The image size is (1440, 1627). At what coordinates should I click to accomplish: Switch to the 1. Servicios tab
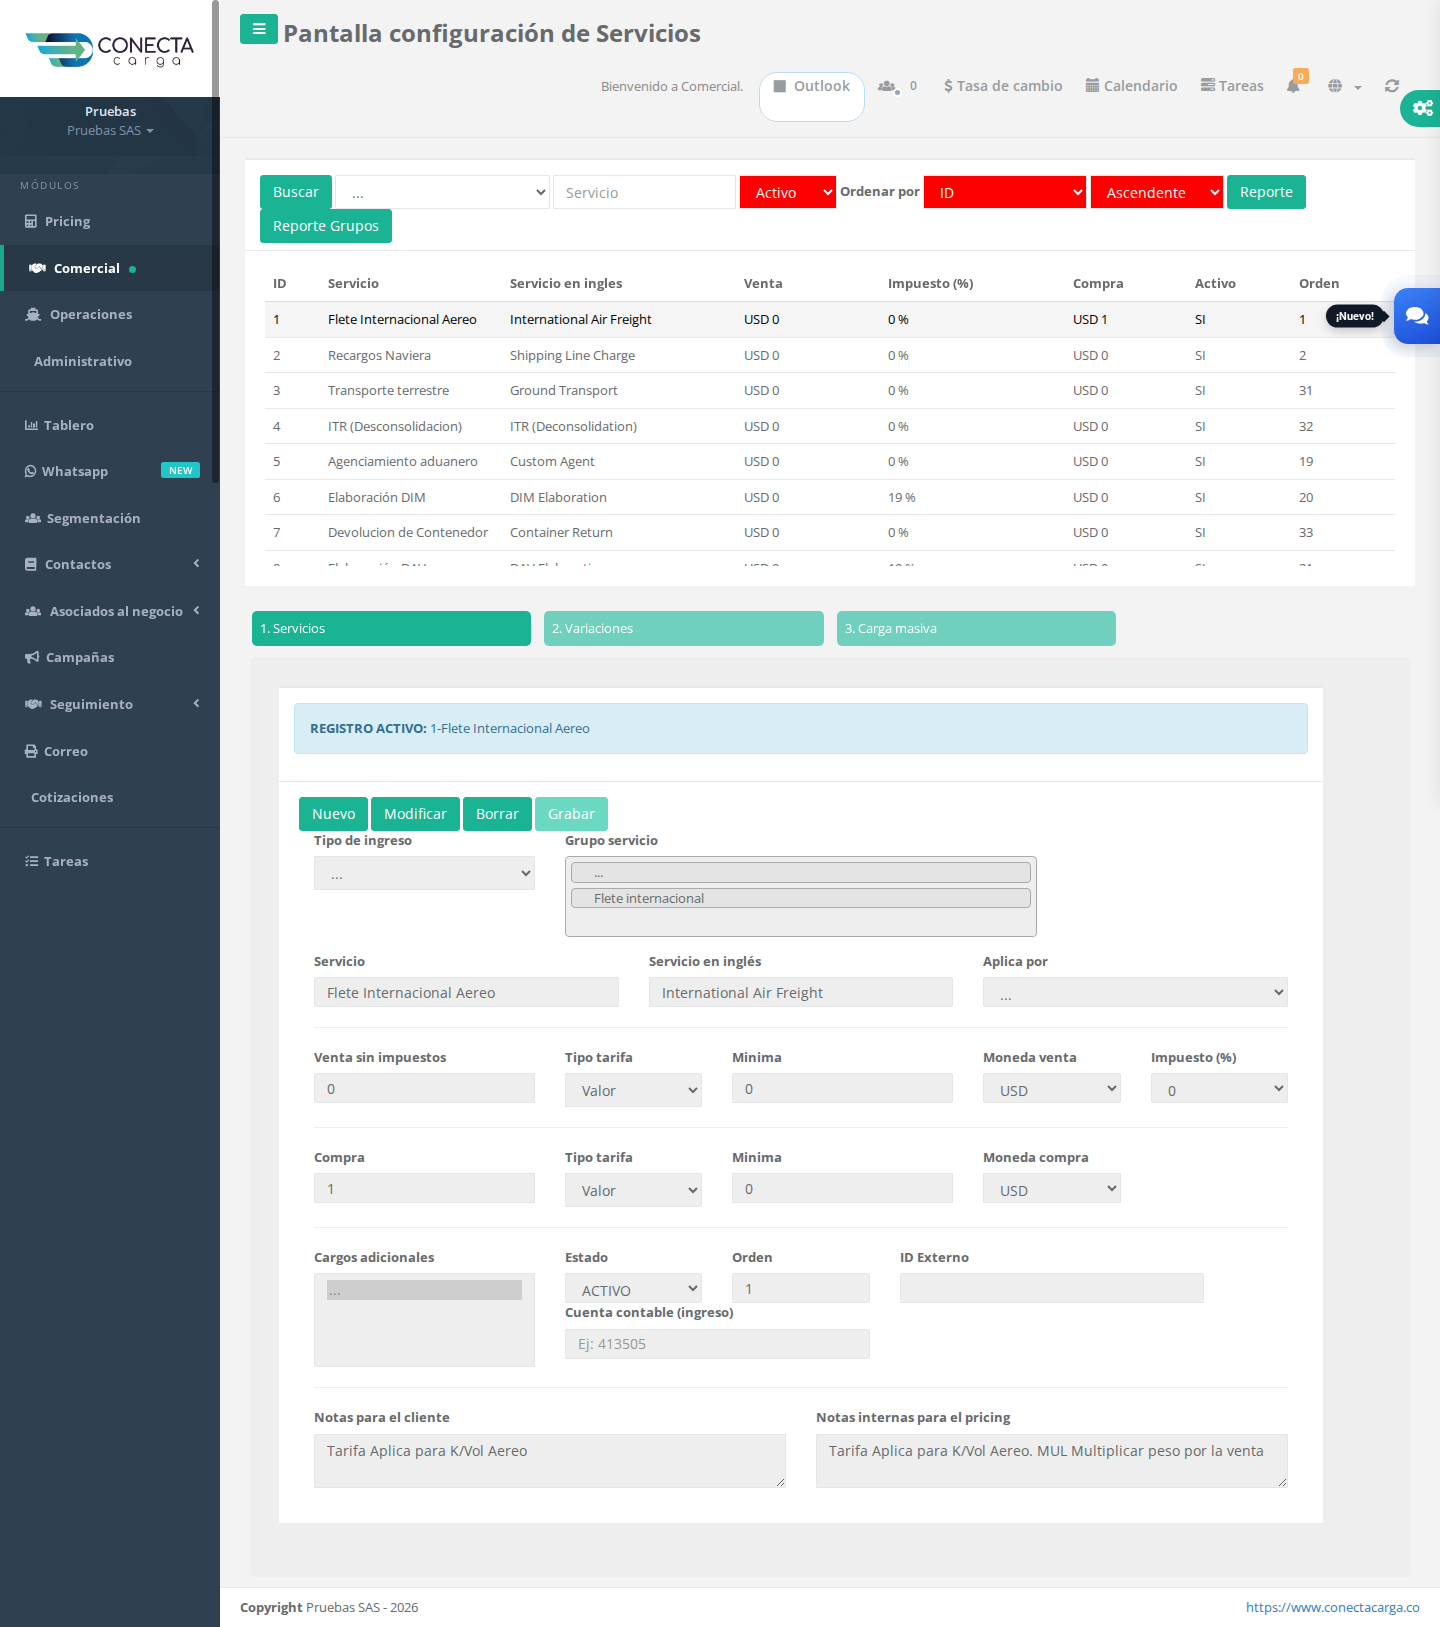(391, 628)
